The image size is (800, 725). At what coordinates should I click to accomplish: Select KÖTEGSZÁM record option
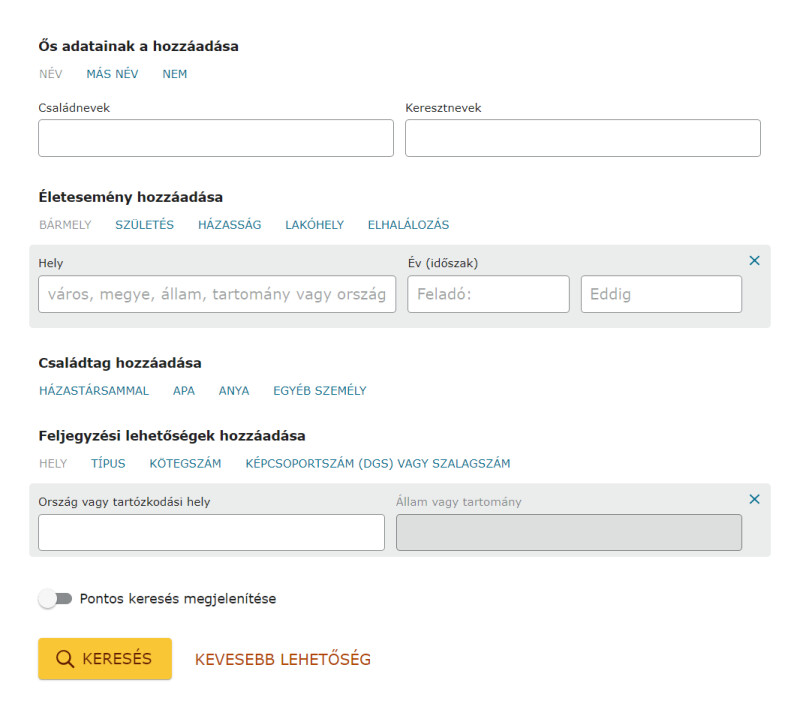tap(185, 464)
